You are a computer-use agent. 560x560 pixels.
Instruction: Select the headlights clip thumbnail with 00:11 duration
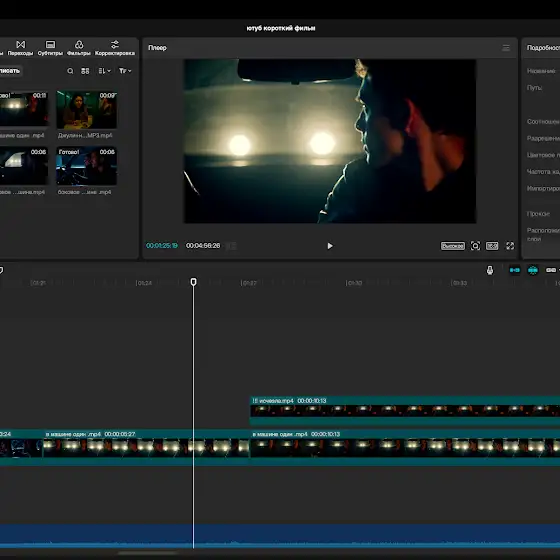24,109
